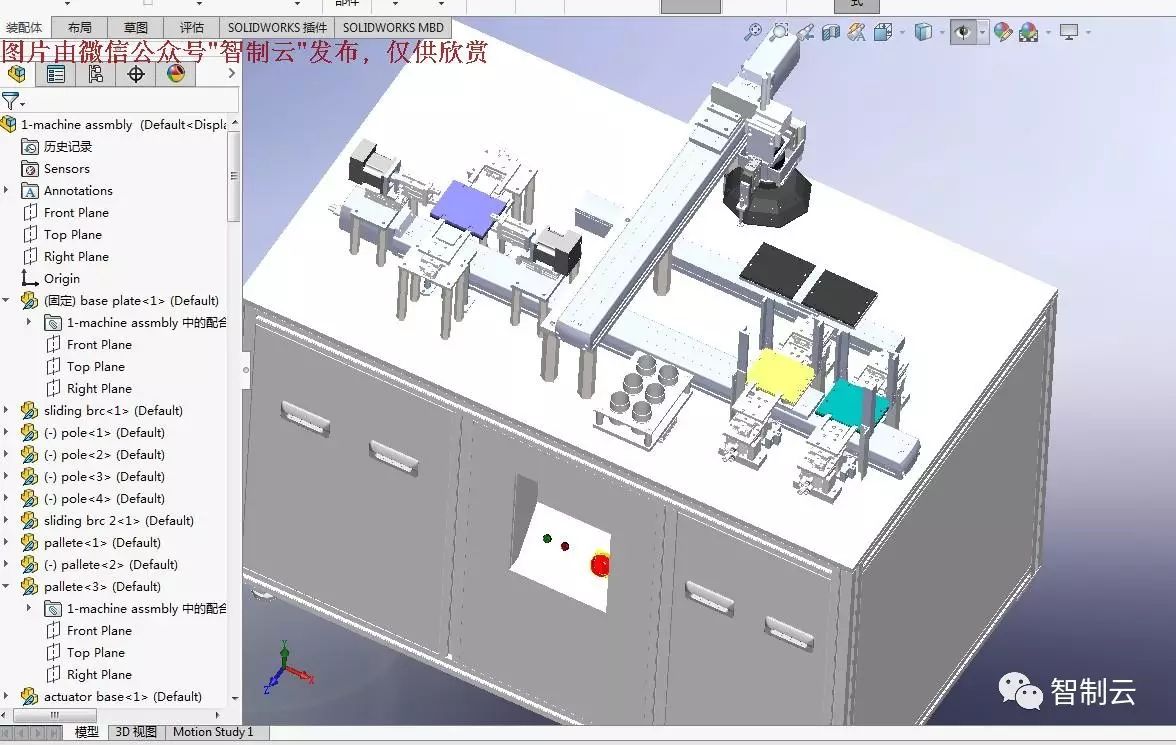The image size is (1176, 745).
Task: Expand the actuator base<1> tree node
Action: [x=6, y=696]
